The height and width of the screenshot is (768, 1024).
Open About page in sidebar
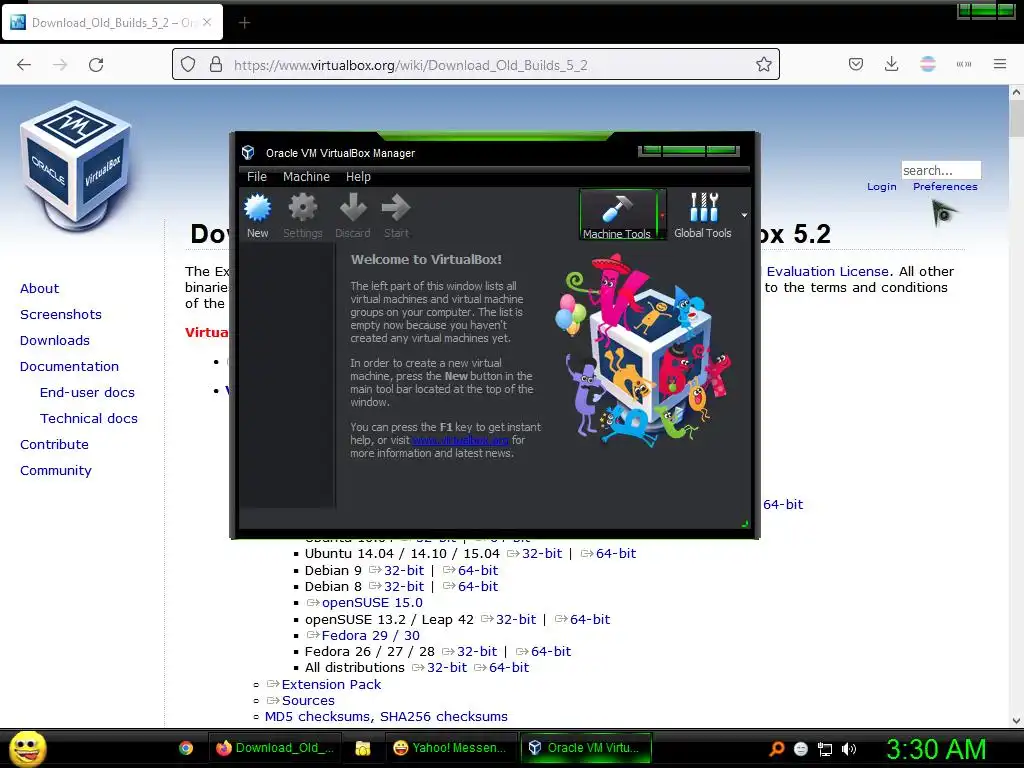click(39, 289)
